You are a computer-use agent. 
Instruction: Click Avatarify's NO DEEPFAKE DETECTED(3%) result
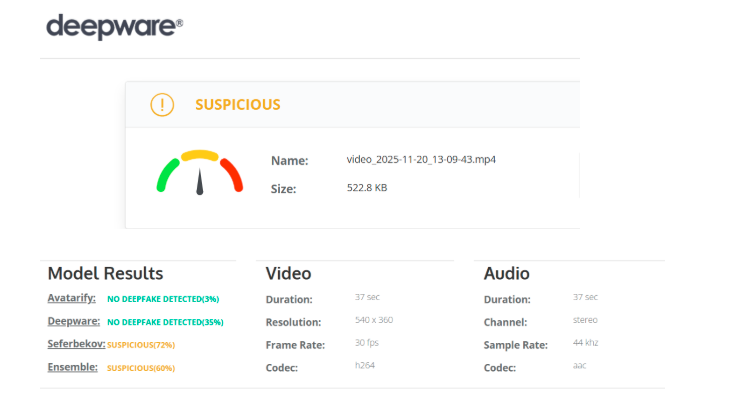click(162, 299)
